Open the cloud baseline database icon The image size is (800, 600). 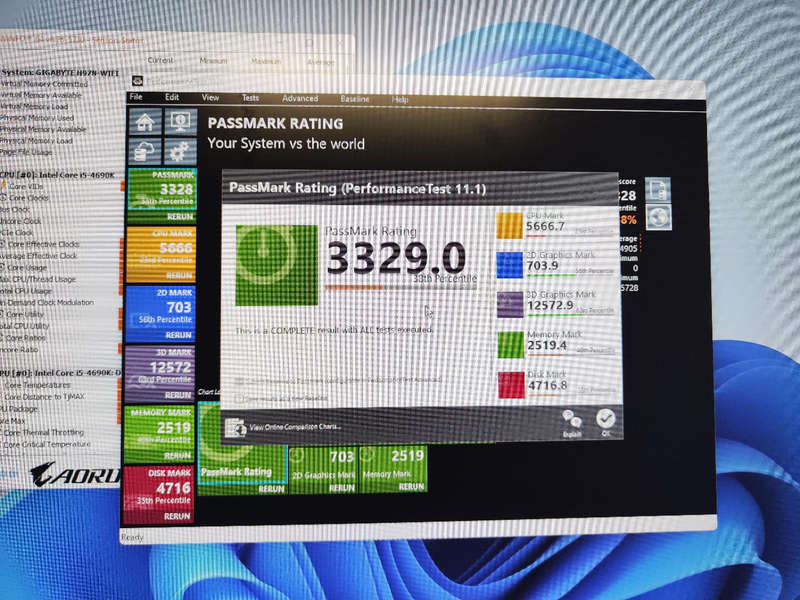tap(145, 152)
